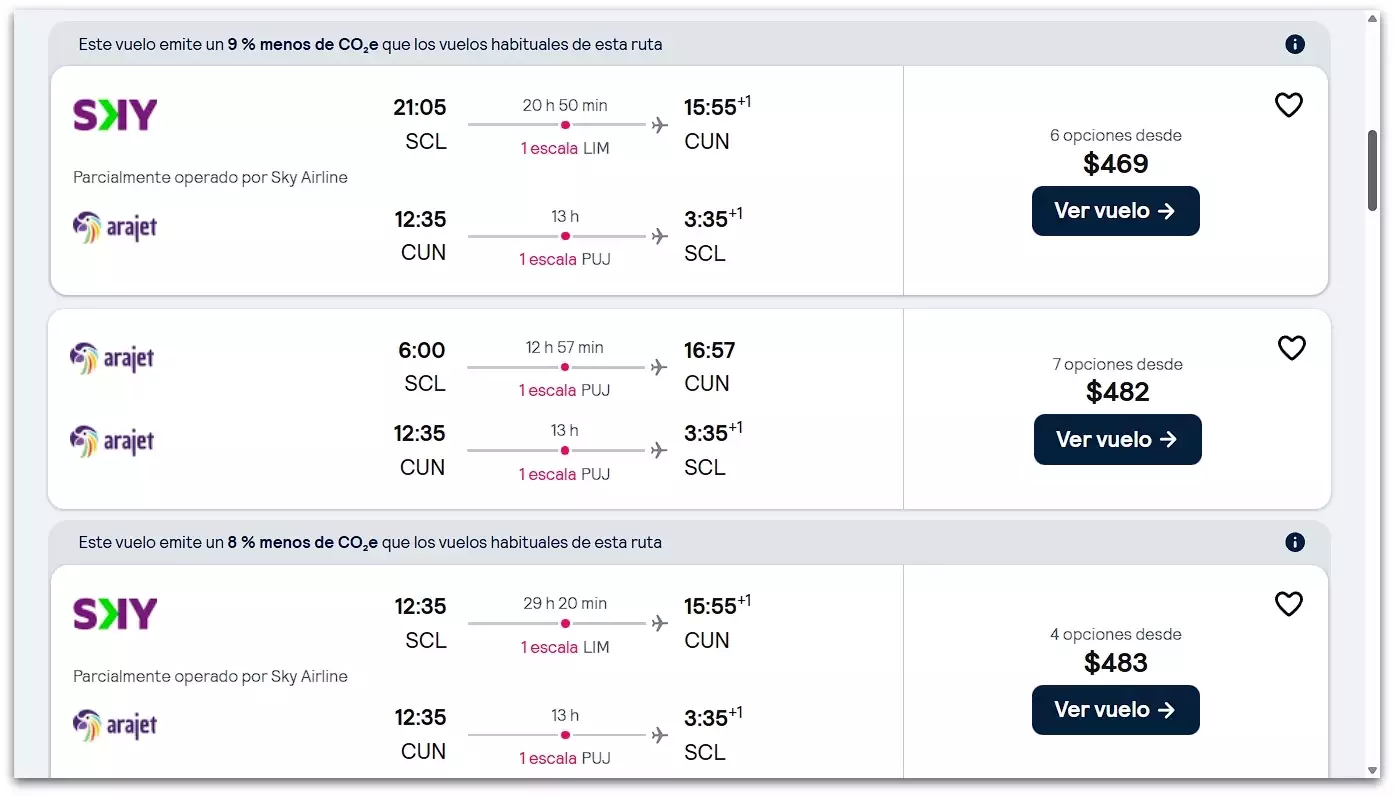Click the scrollbar down arrow
This screenshot has height=796, width=1394.
[1372, 770]
